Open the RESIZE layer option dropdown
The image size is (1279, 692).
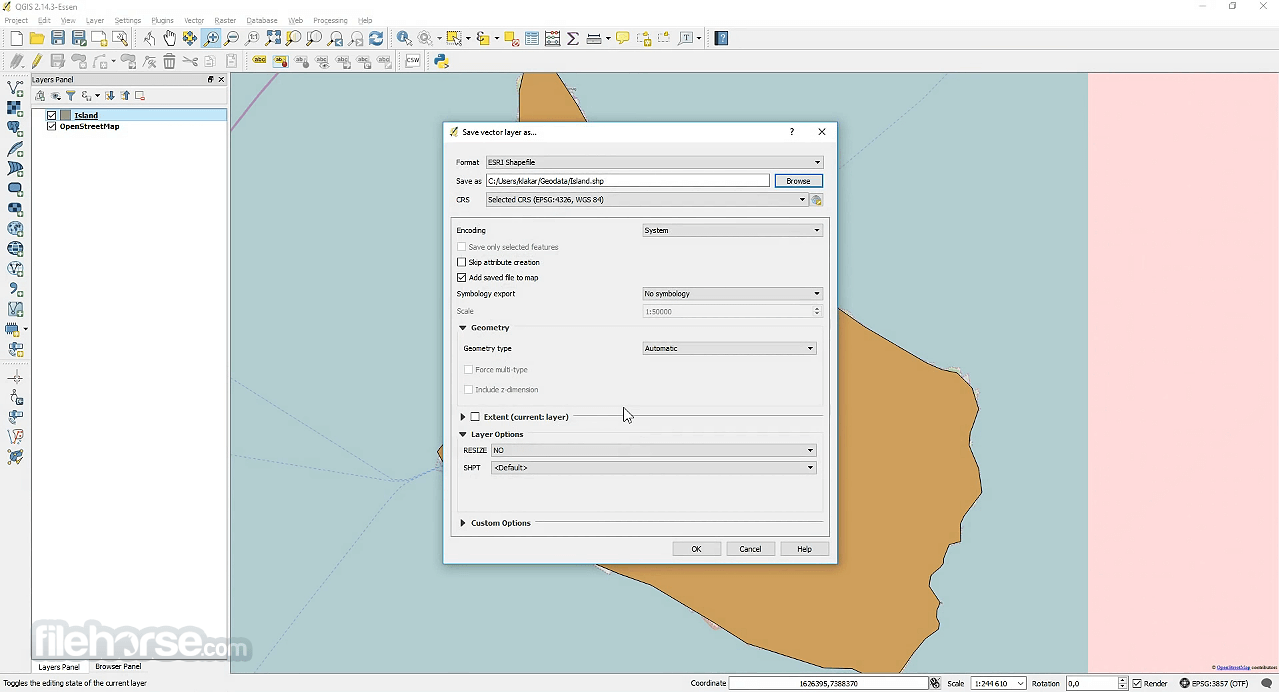pos(653,450)
